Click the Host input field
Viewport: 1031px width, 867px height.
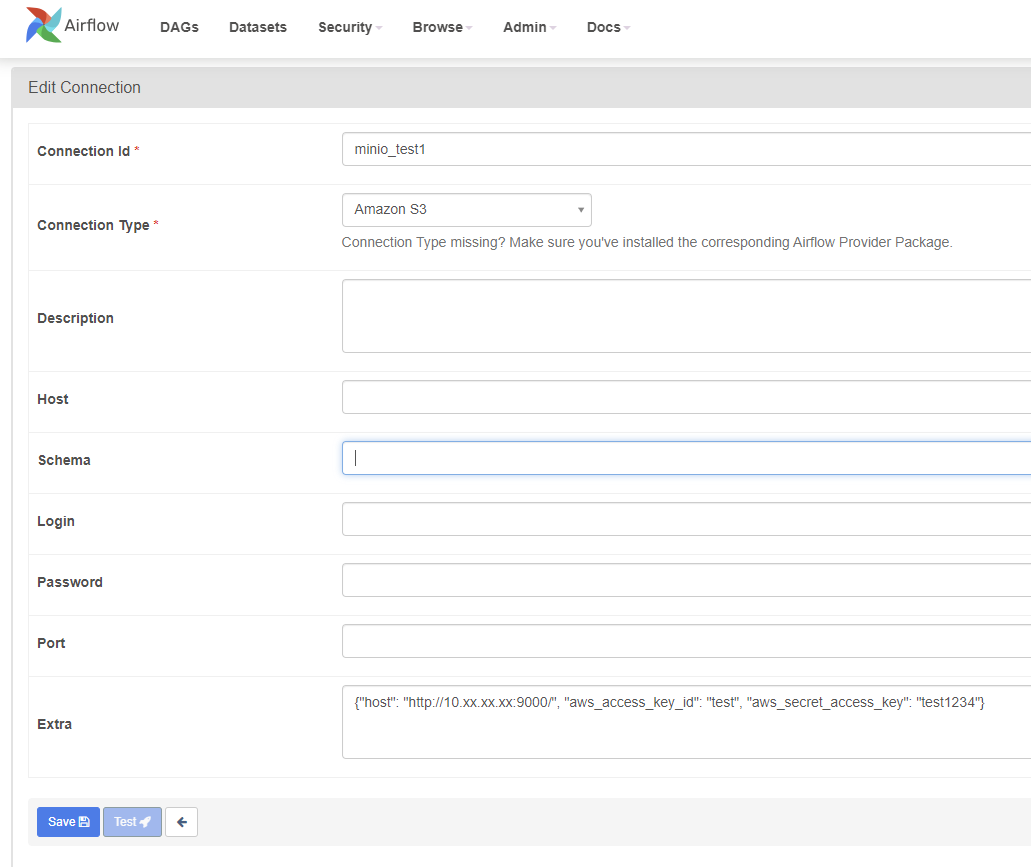686,397
